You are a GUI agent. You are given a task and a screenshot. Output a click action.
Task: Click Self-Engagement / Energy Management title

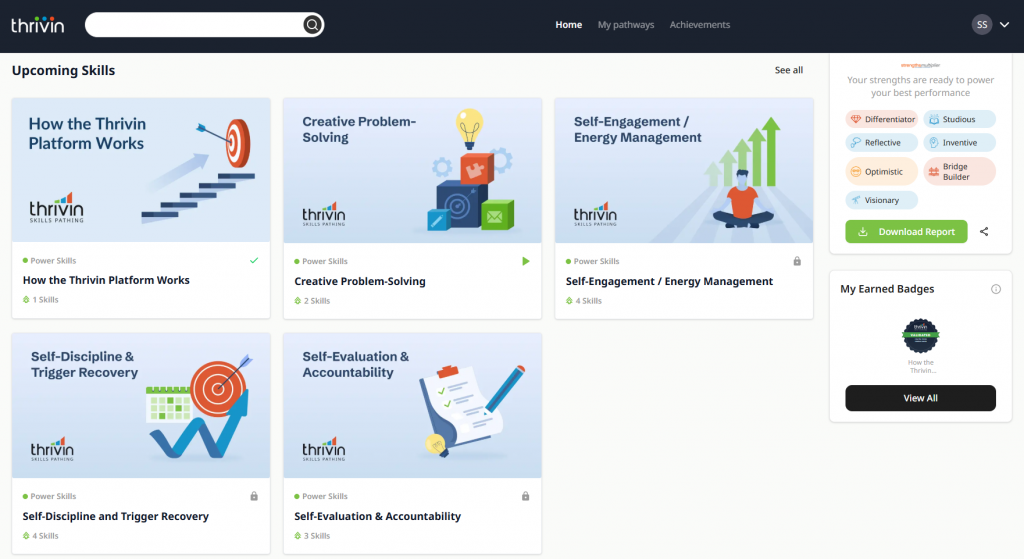tap(669, 281)
